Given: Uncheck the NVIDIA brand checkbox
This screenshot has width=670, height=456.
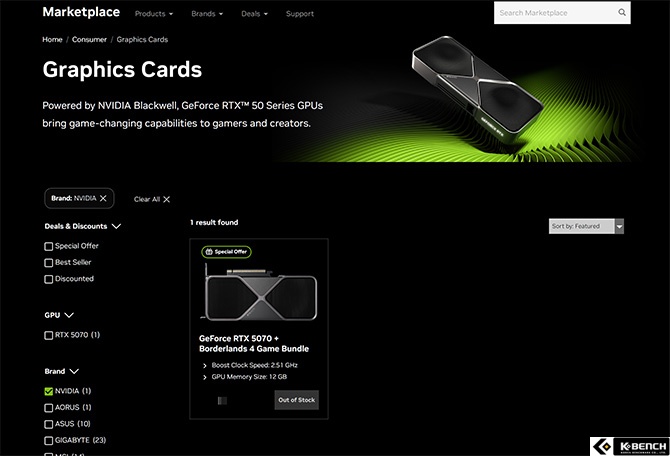Looking at the screenshot, I should pyautogui.click(x=49, y=391).
